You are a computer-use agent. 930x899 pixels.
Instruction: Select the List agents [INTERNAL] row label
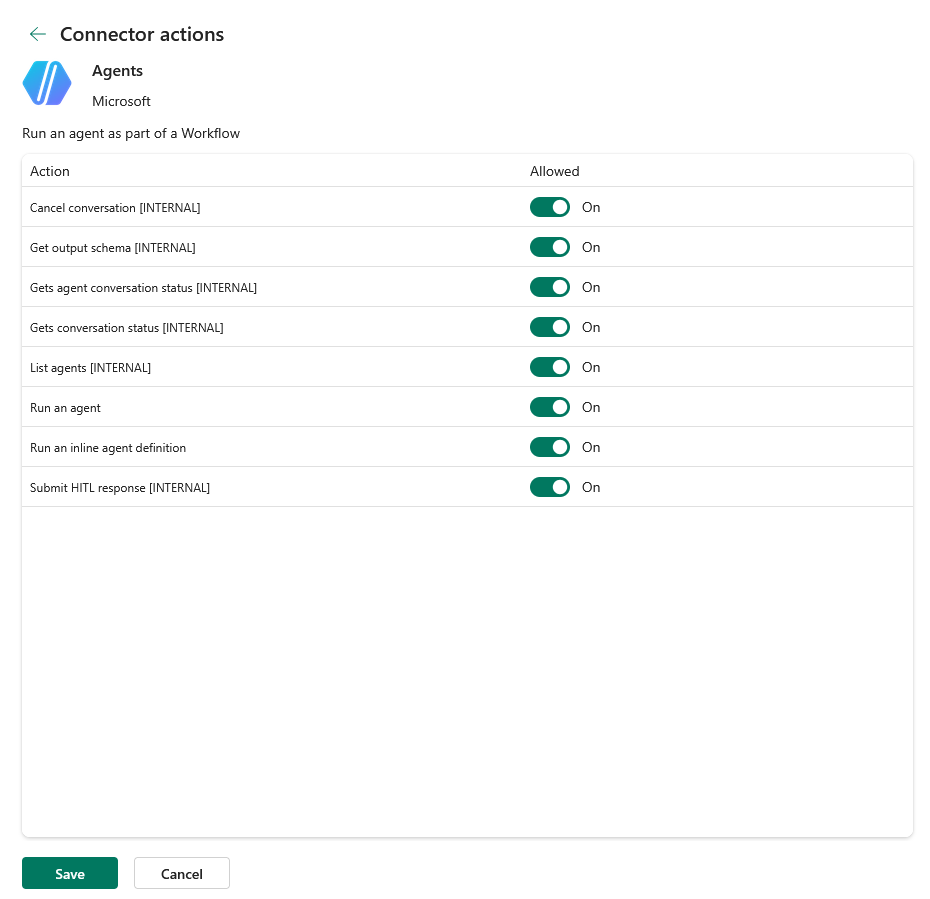(90, 368)
